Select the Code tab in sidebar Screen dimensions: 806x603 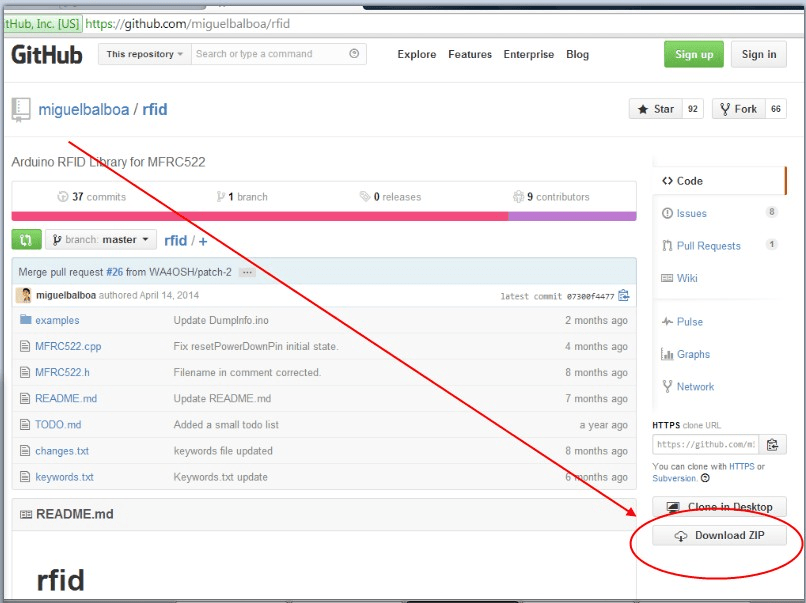click(719, 181)
